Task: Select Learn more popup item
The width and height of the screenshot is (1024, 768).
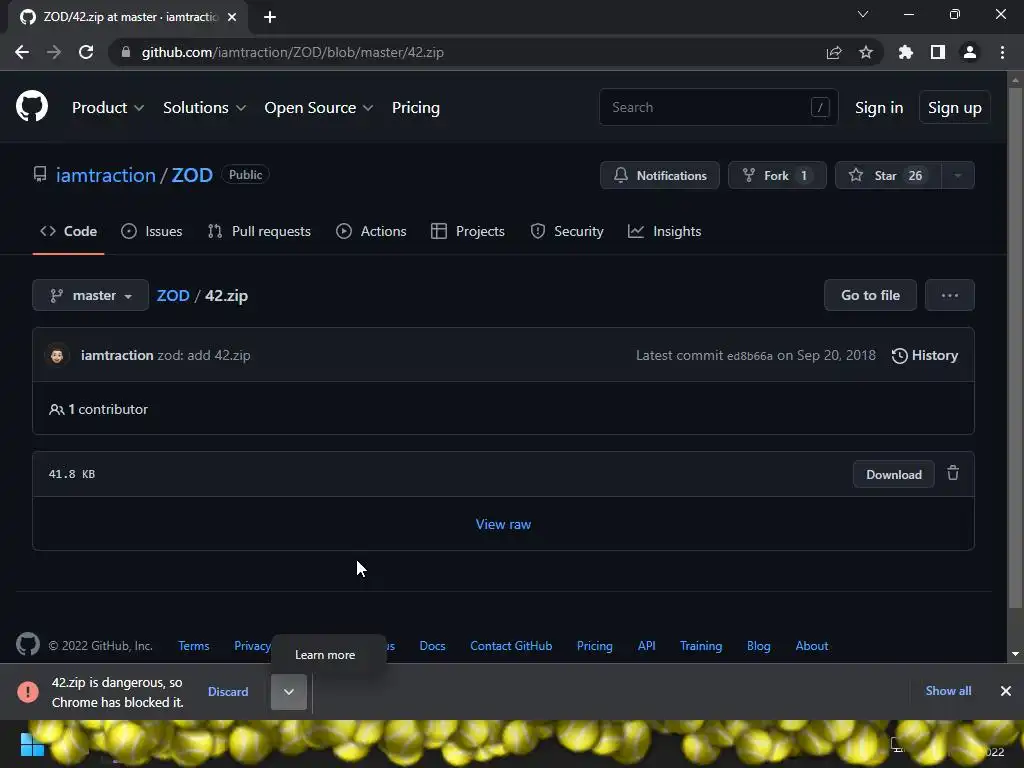Action: coord(328,655)
